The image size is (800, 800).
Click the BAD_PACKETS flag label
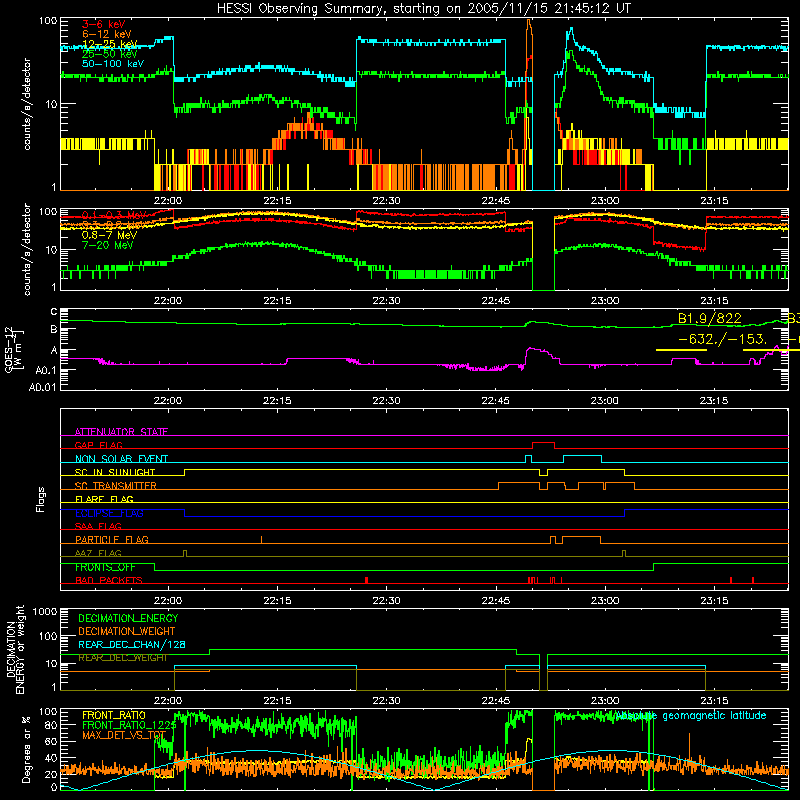(109, 580)
